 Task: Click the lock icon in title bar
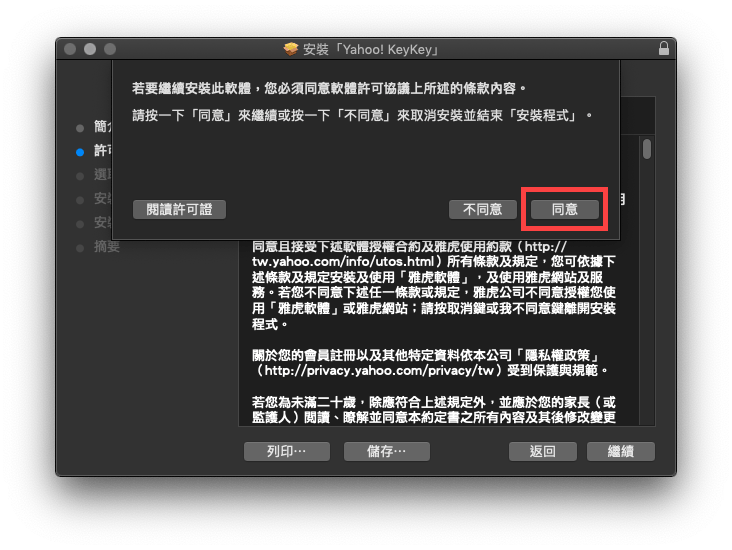pyautogui.click(x=663, y=48)
